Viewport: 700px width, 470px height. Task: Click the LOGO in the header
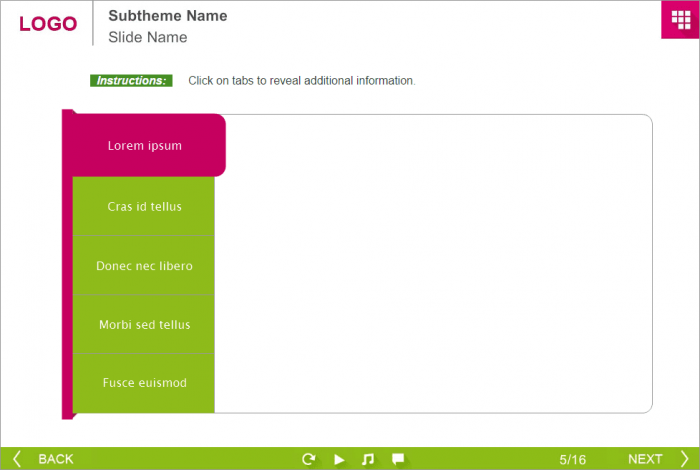tap(48, 24)
